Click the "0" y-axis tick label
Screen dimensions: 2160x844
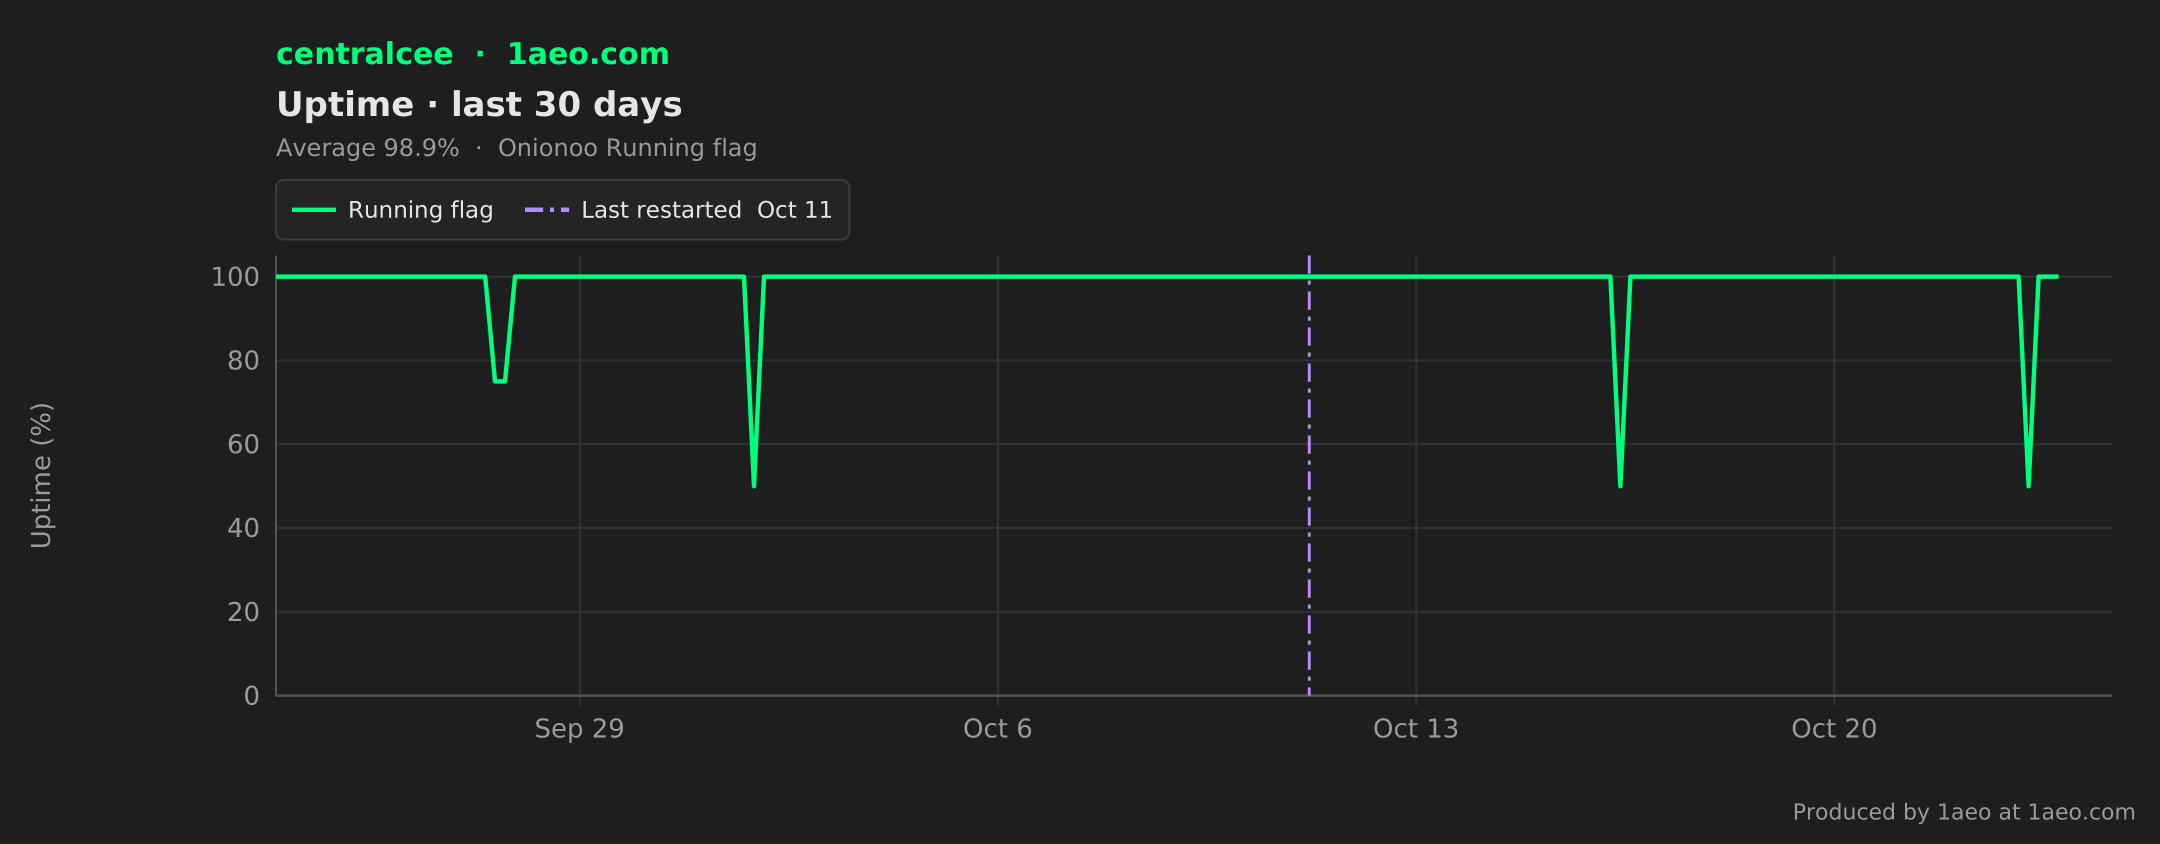(x=252, y=696)
